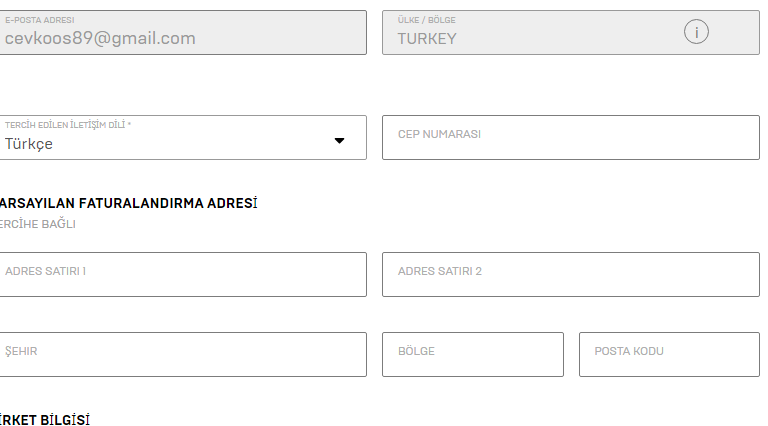Select the Türkçe language value
The height and width of the screenshot is (426, 768).
point(29,144)
